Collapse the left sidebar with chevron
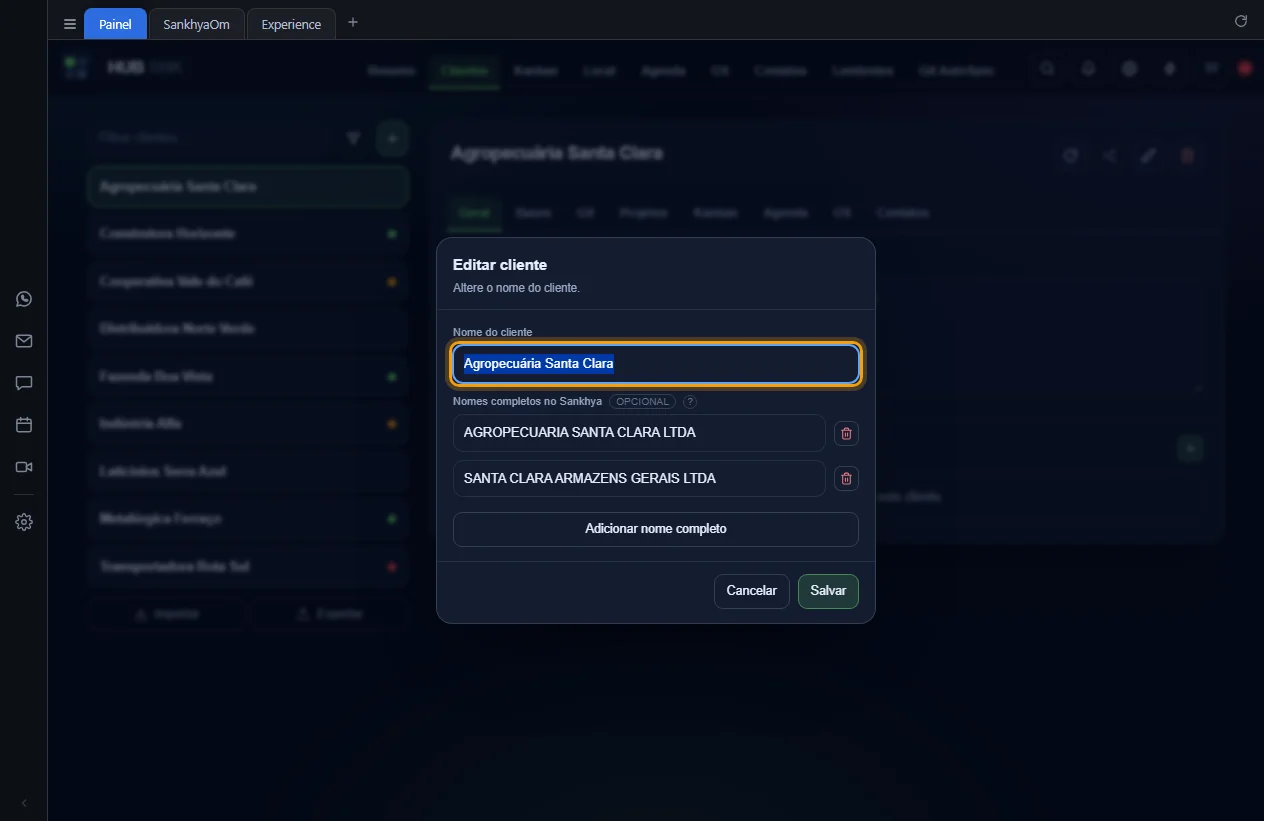This screenshot has height=821, width=1264. coord(24,803)
